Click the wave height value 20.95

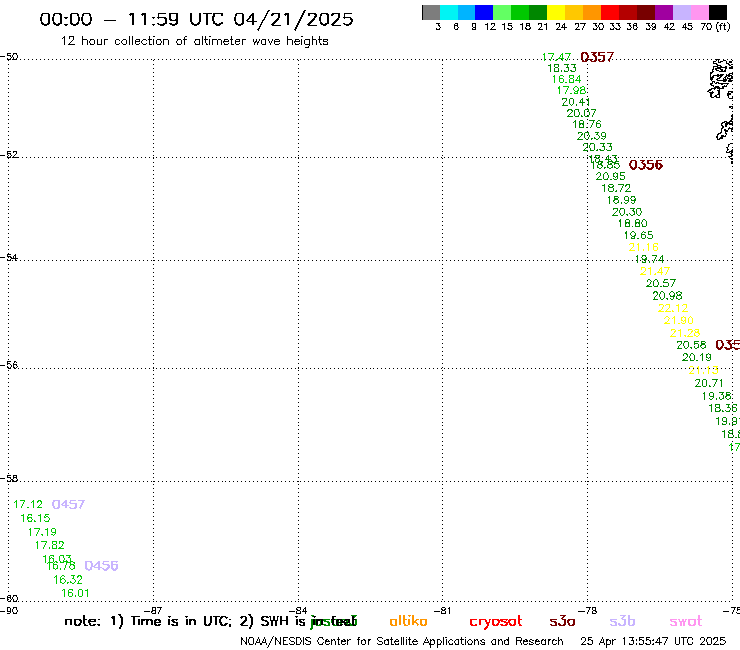[610, 176]
